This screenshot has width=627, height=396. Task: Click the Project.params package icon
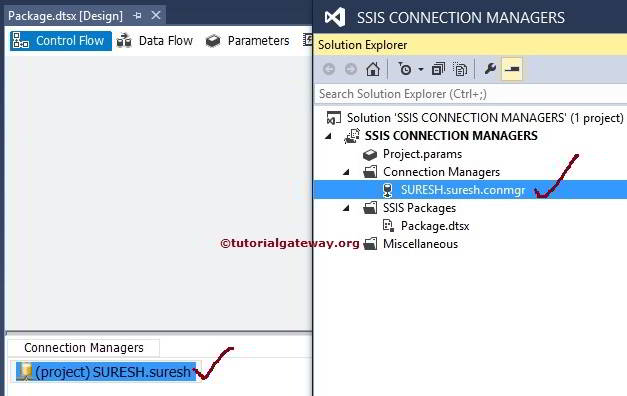(370, 154)
